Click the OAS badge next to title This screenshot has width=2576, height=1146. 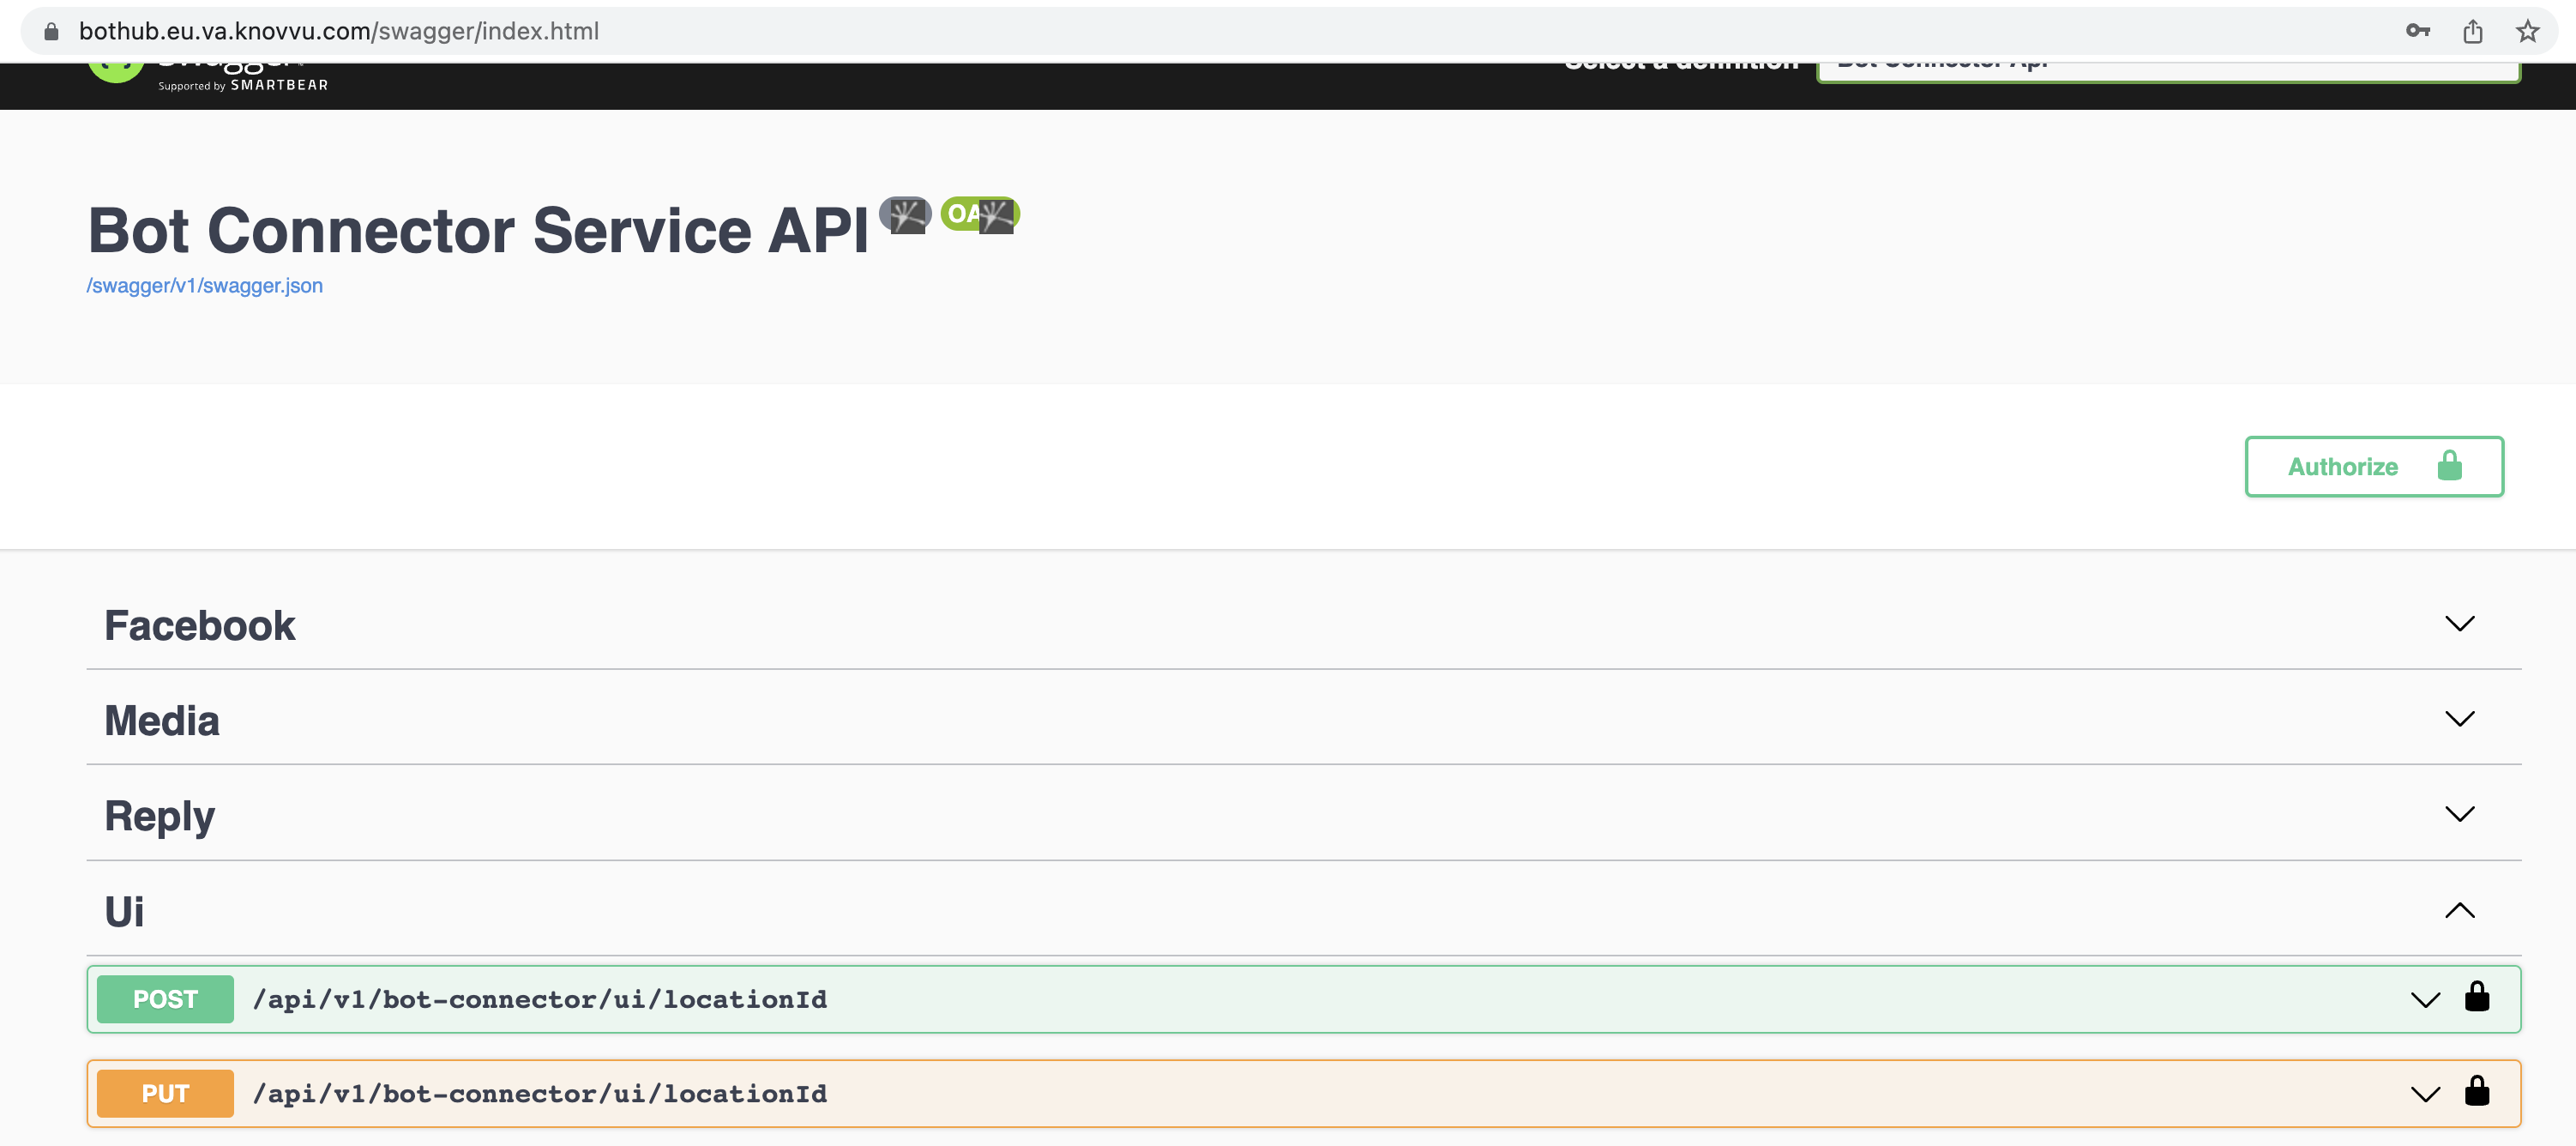[979, 214]
